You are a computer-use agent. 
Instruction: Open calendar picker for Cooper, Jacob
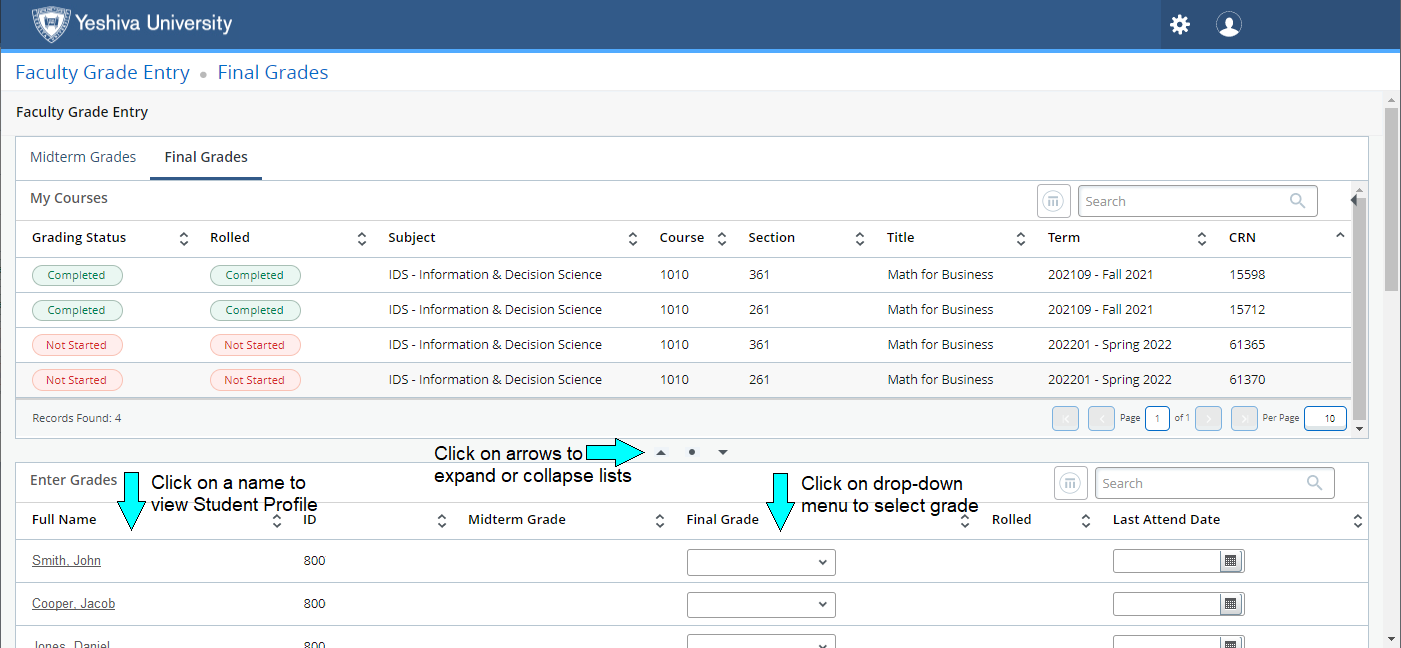1231,604
